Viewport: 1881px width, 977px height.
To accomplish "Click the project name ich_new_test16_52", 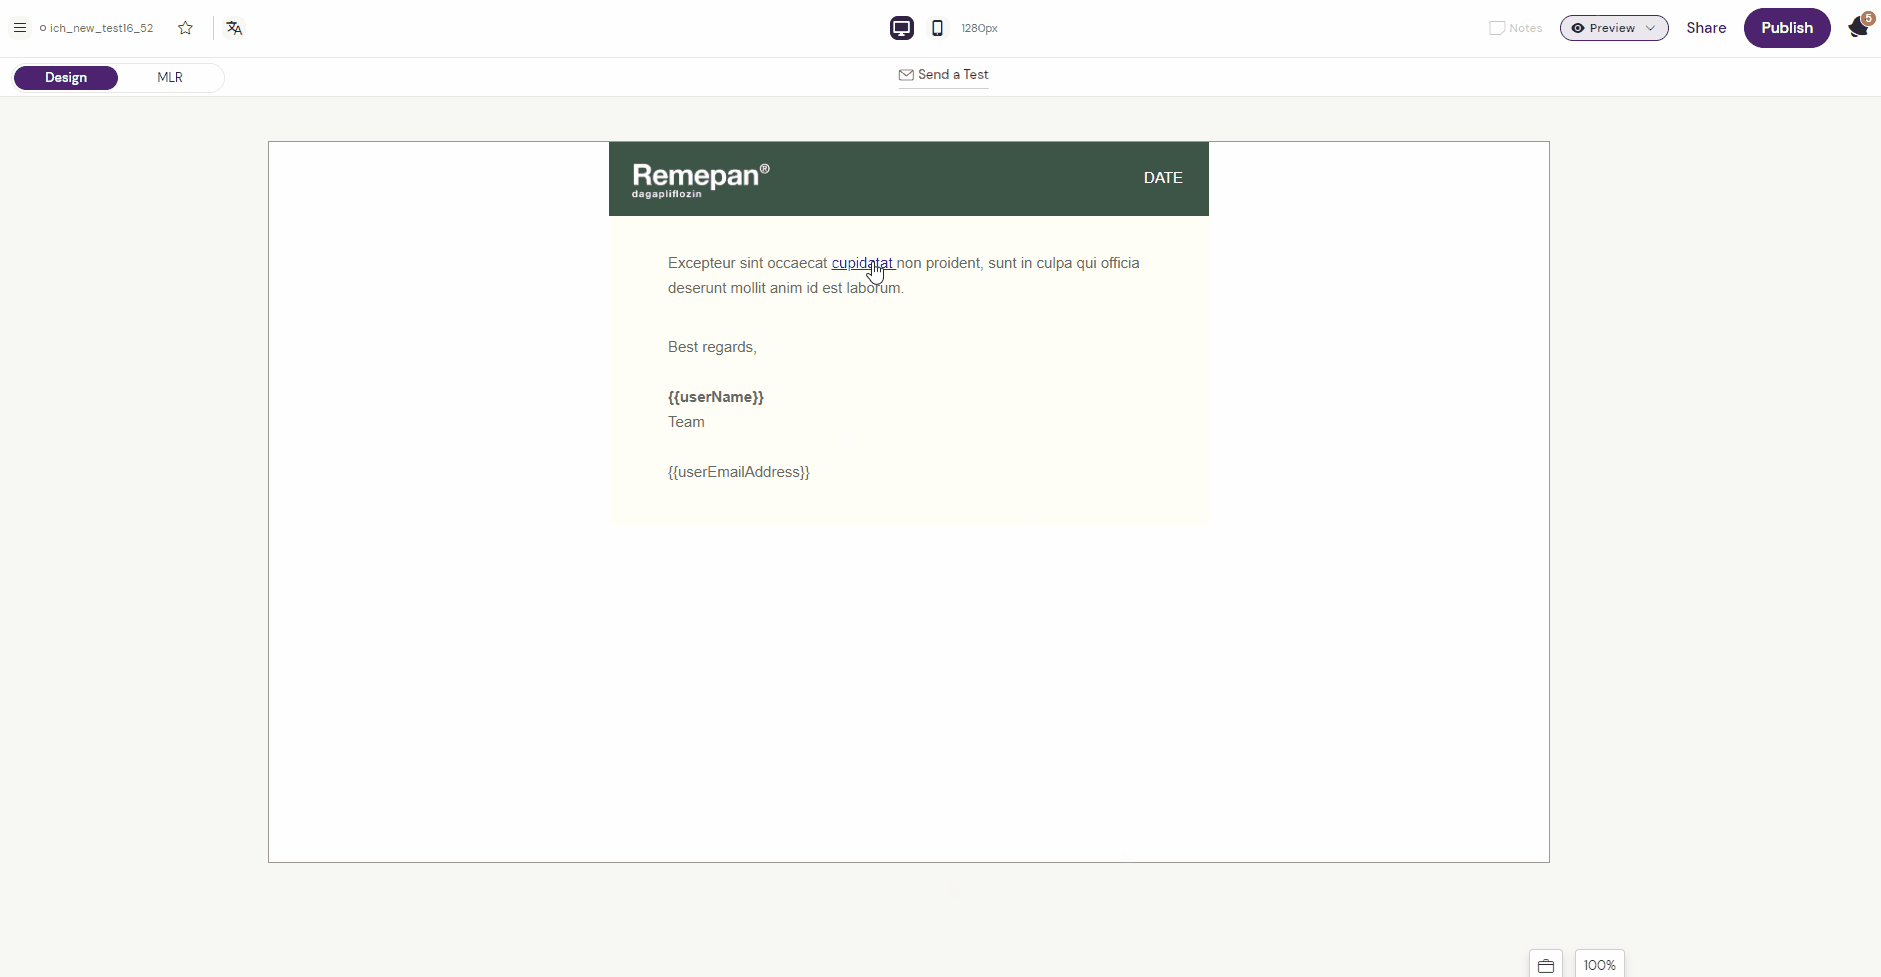I will (x=101, y=28).
